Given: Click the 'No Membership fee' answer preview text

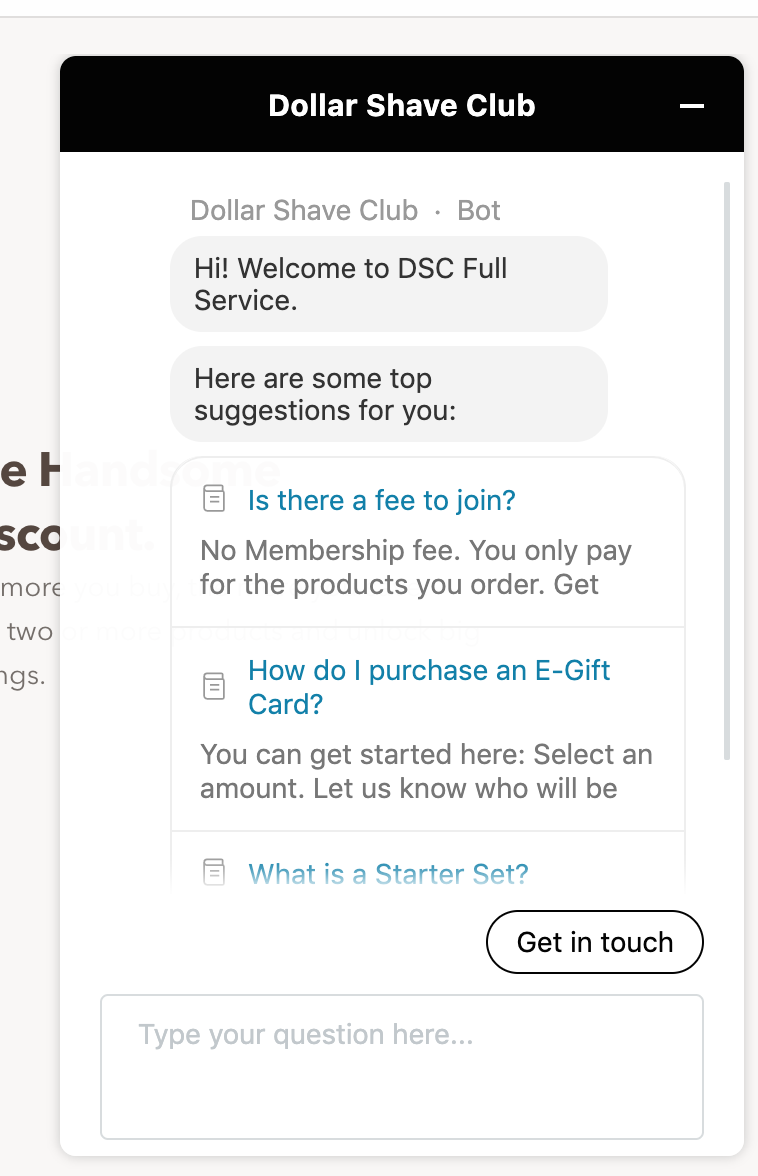Looking at the screenshot, I should tap(416, 568).
